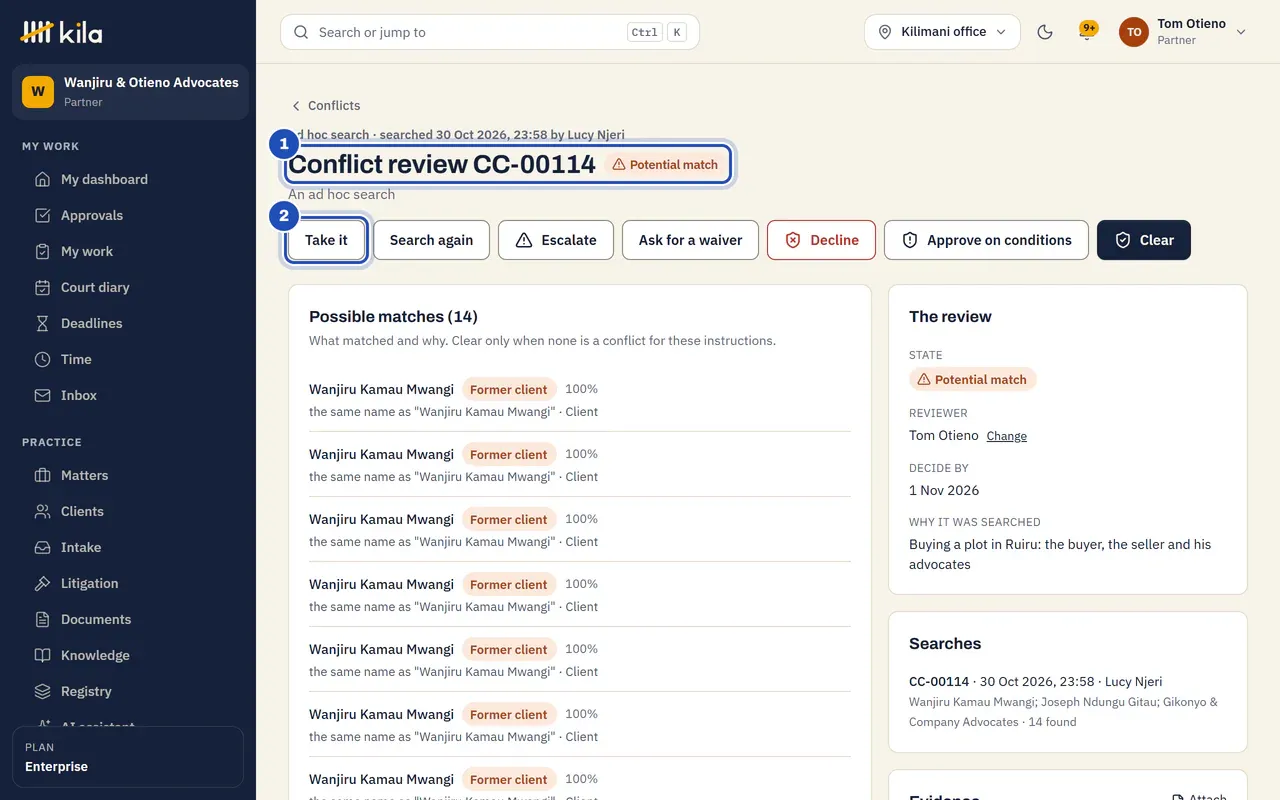The width and height of the screenshot is (1280, 800).
Task: Open the Wanjiru & Otieno Advocates firm switcher
Action: [x=130, y=92]
